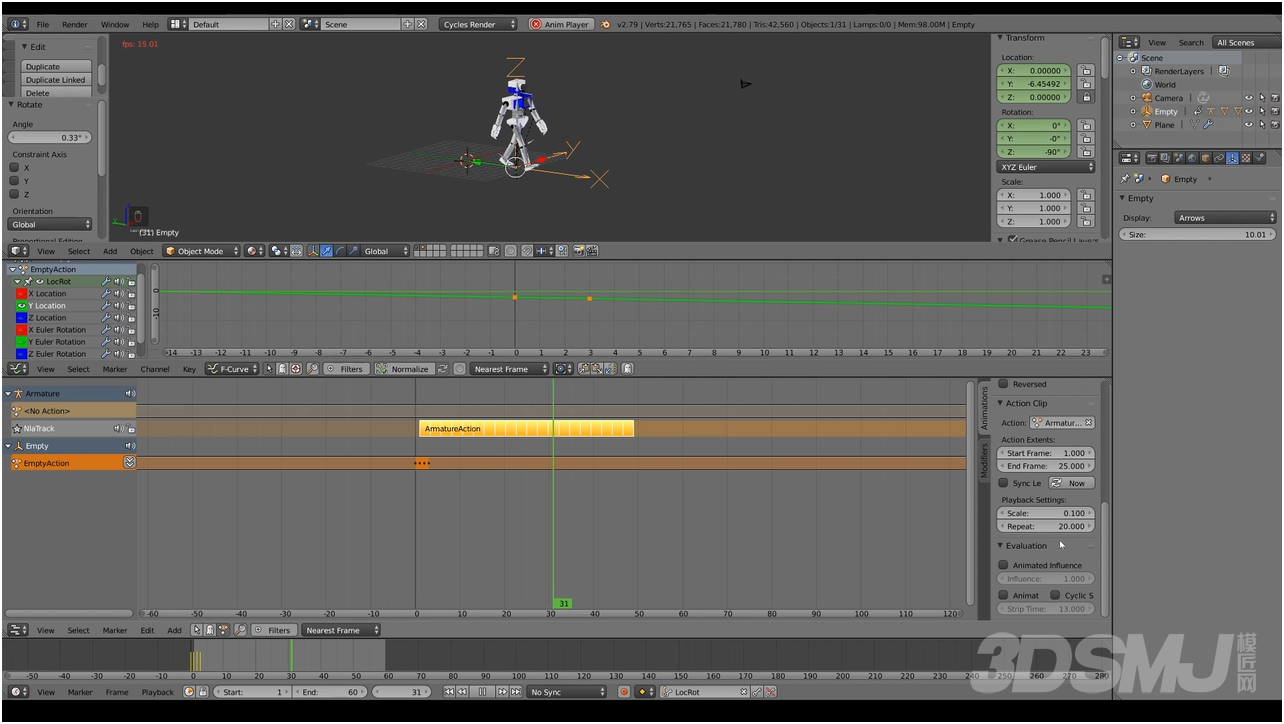Viewport: 1284px width, 724px height.
Task: Toggle lock on Location X
Action: coord(1086,71)
